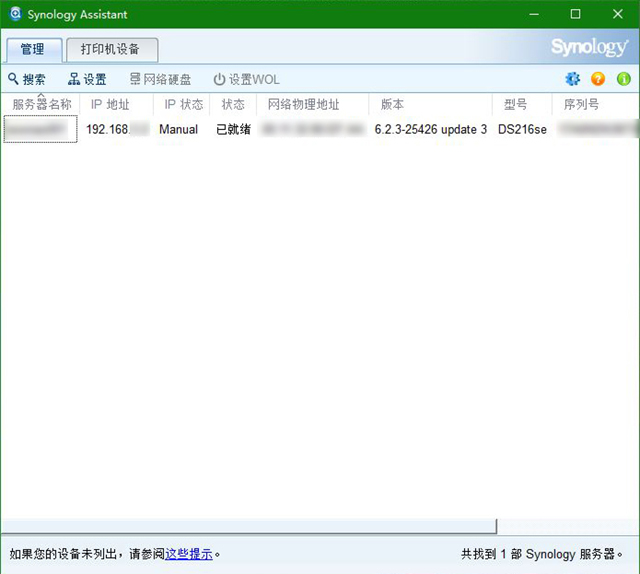The height and width of the screenshot is (574, 640).
Task: Sort by 网络物理地址 column header
Action: [x=313, y=104]
